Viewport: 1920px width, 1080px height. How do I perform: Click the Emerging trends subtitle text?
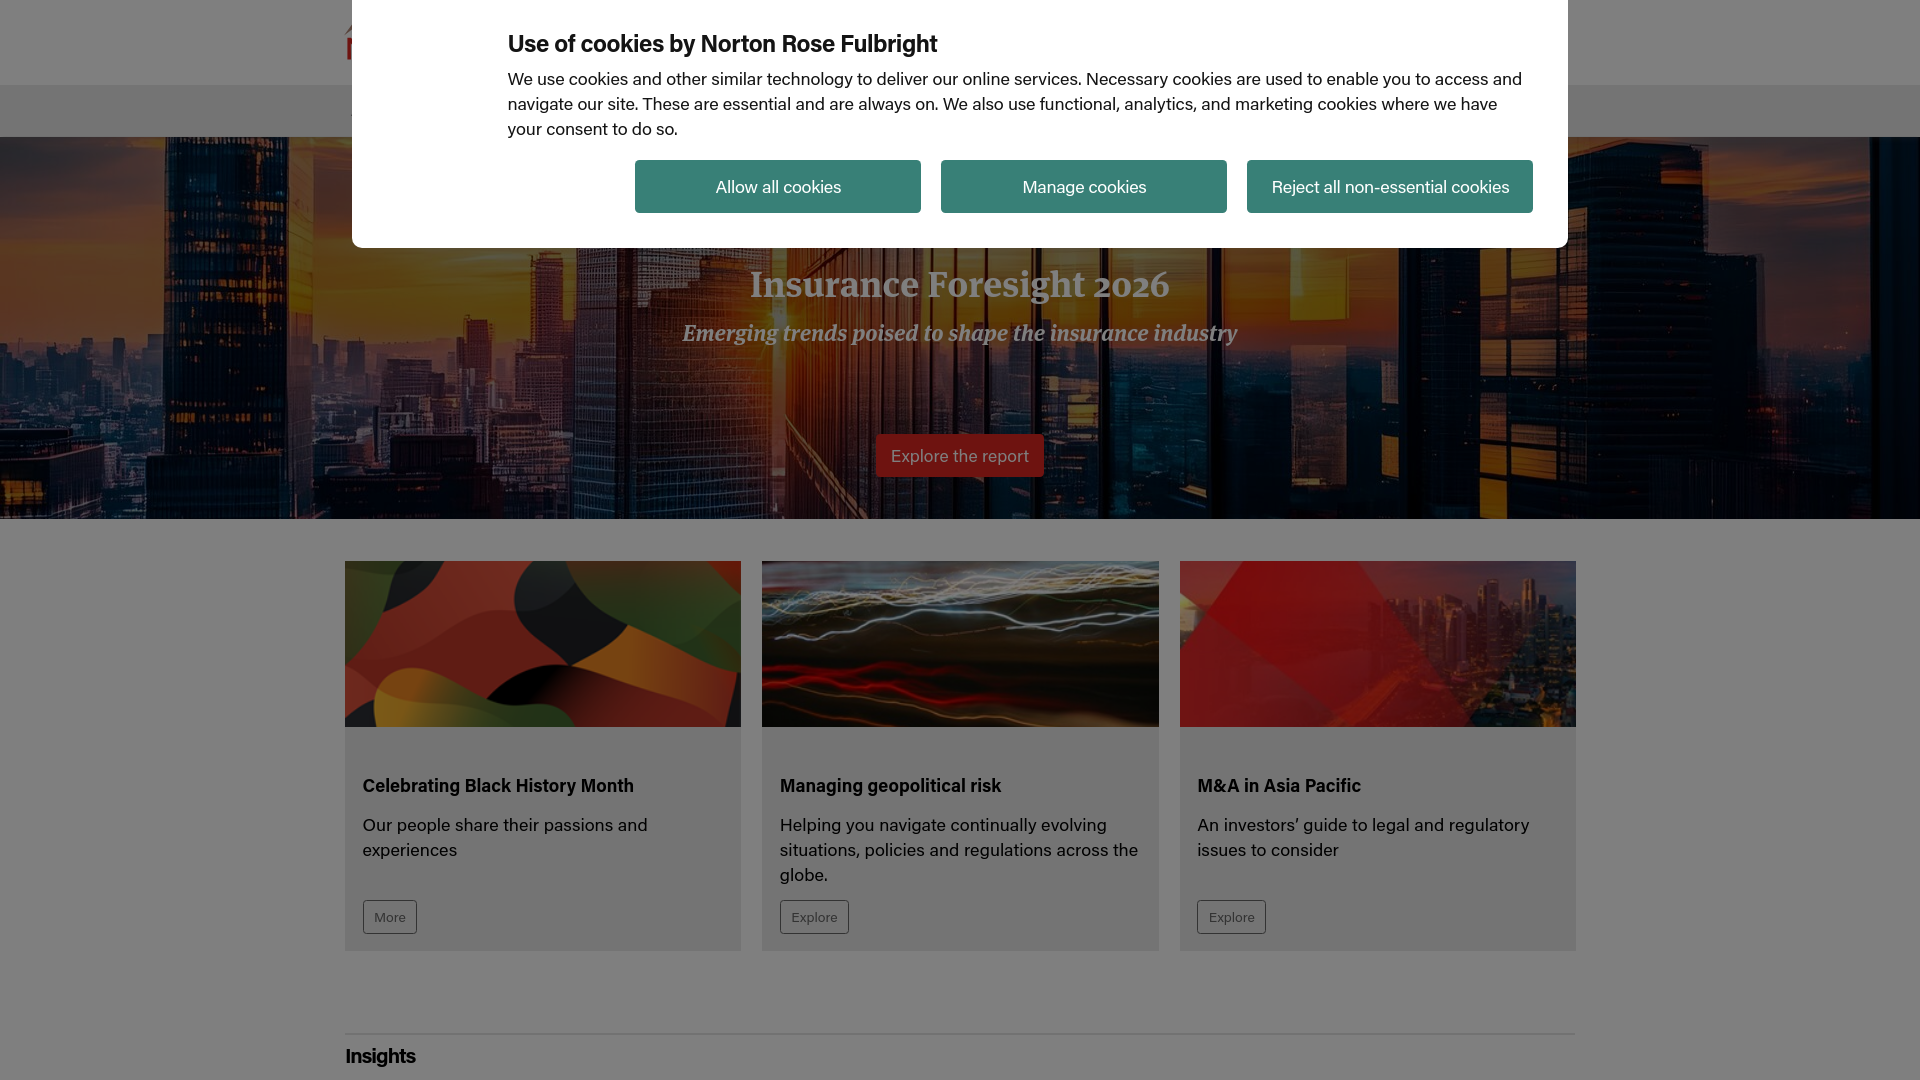tap(959, 333)
